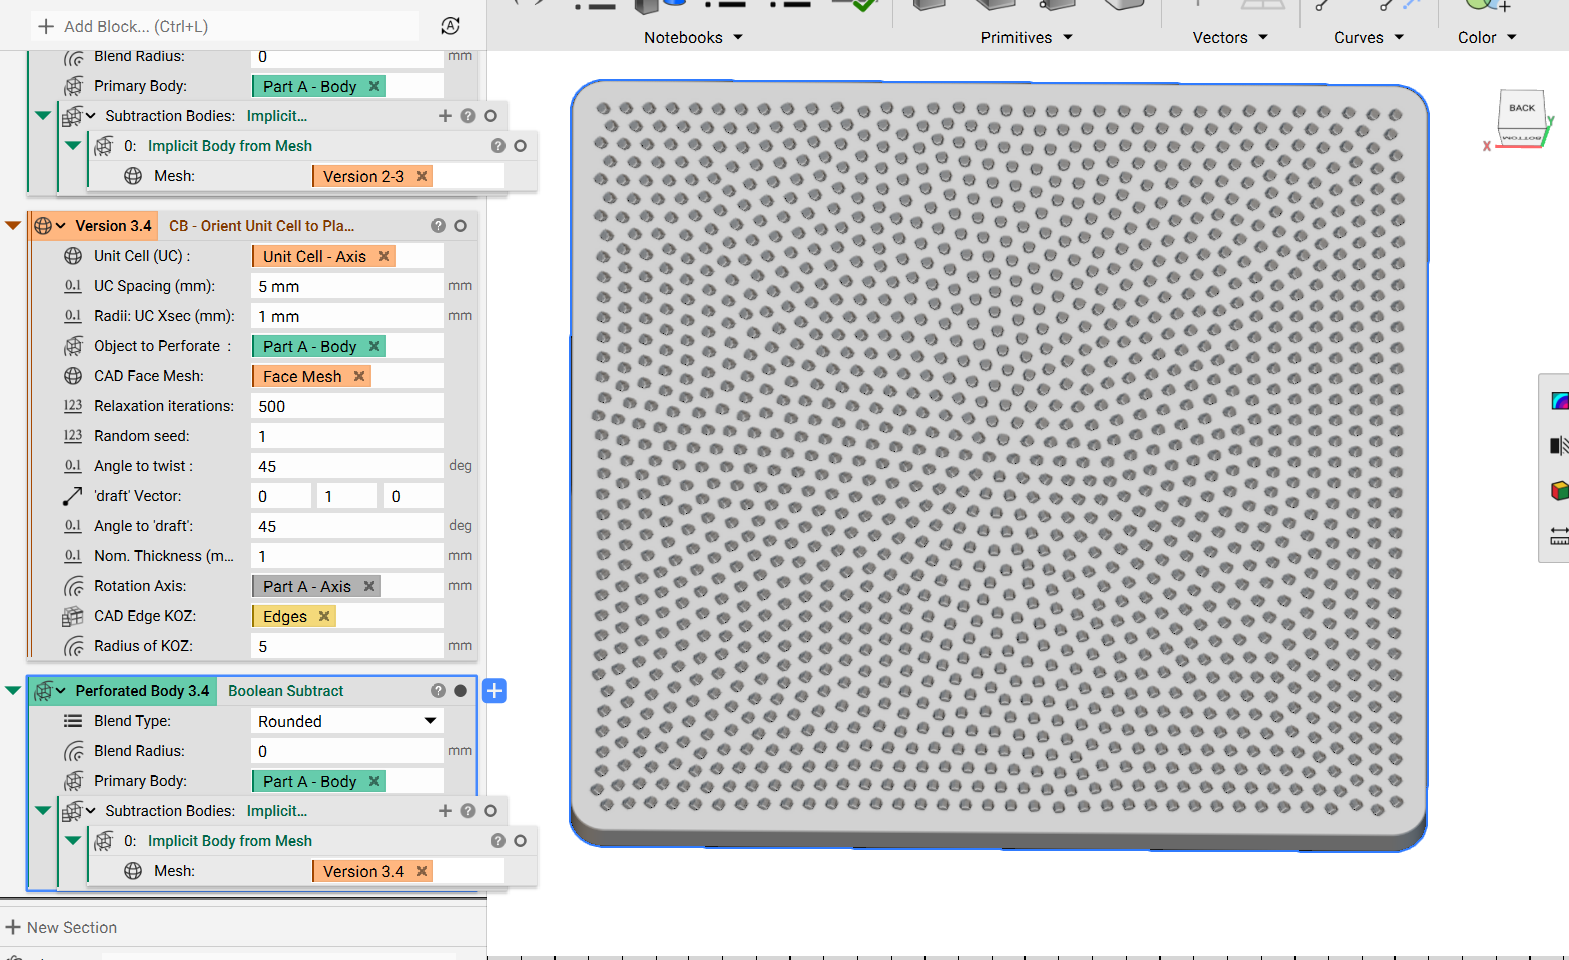Toggle section cut icon on right toolbar
The image size is (1569, 960).
[x=1560, y=445]
